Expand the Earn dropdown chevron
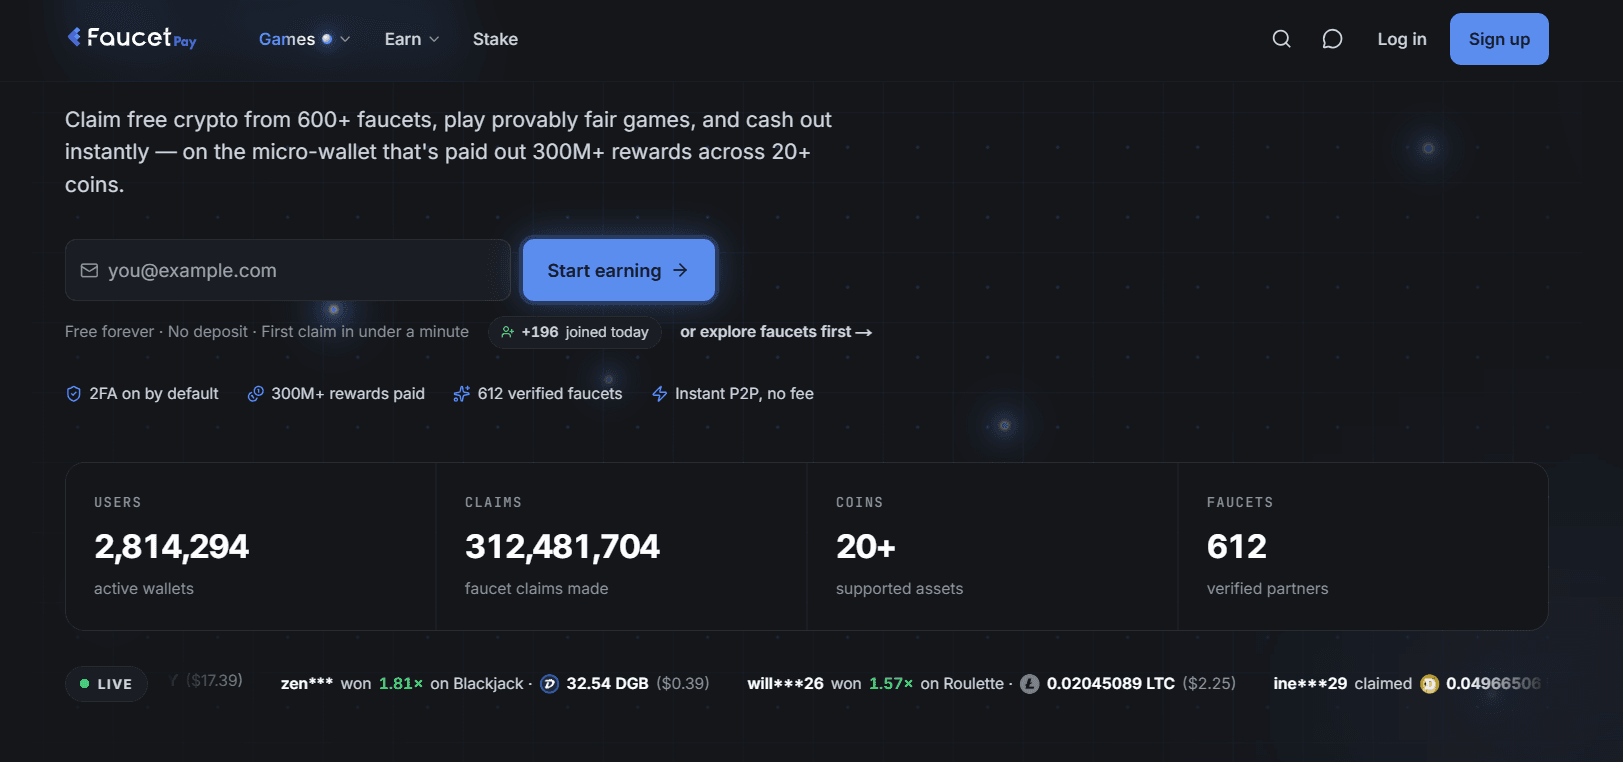This screenshot has width=1623, height=762. click(434, 39)
